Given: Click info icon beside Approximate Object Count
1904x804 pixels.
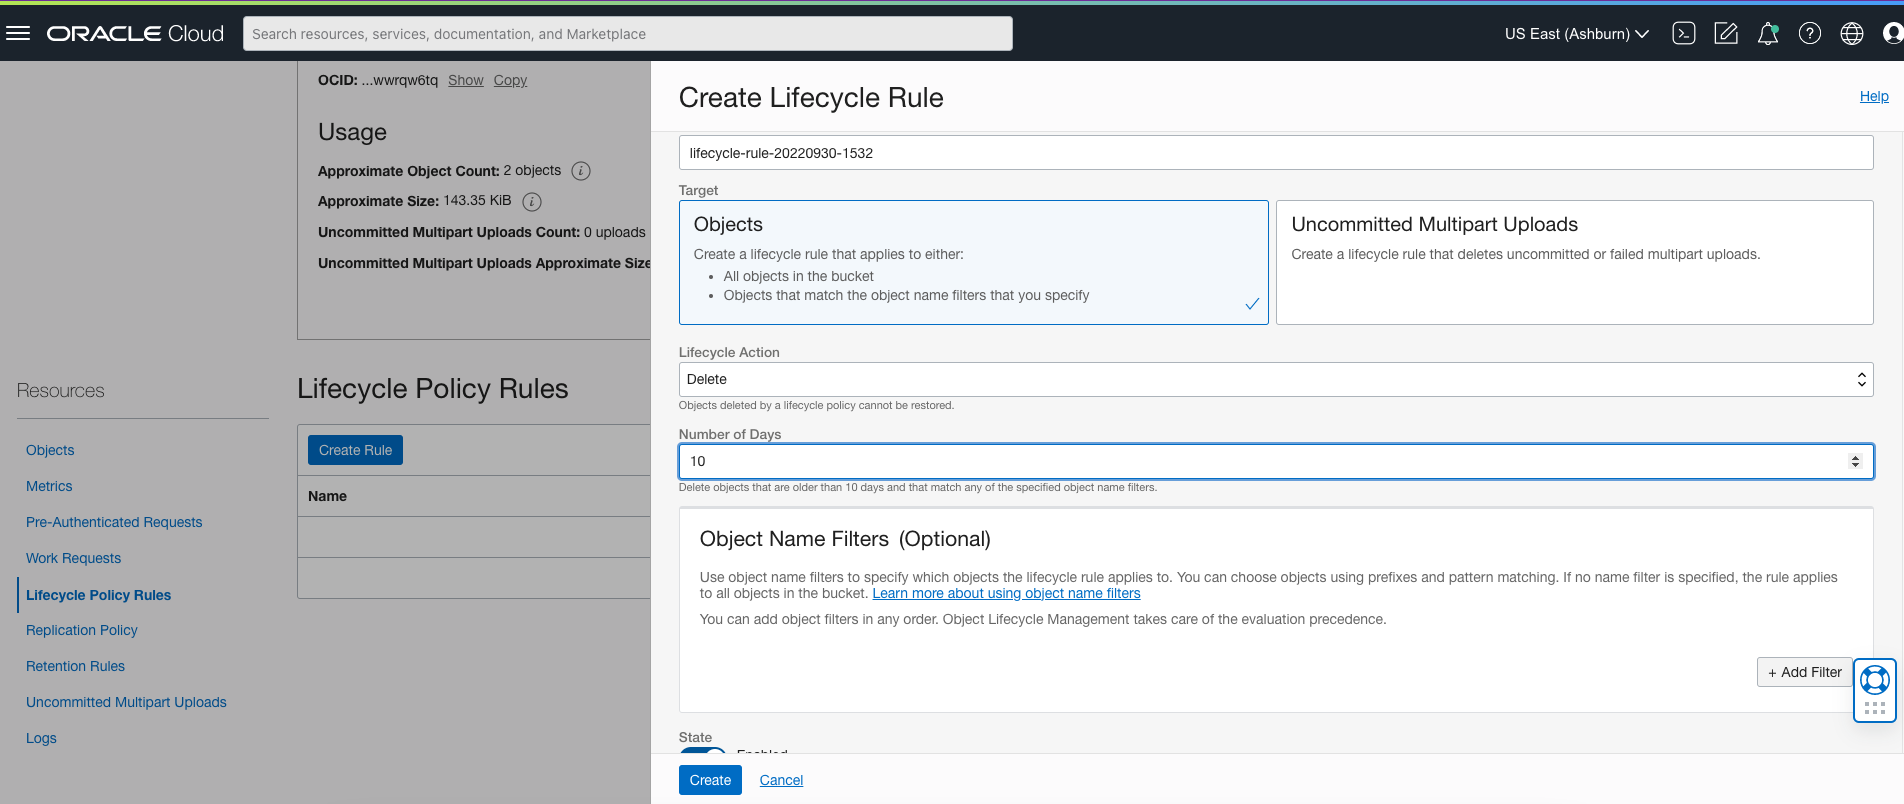Looking at the screenshot, I should [x=581, y=171].
